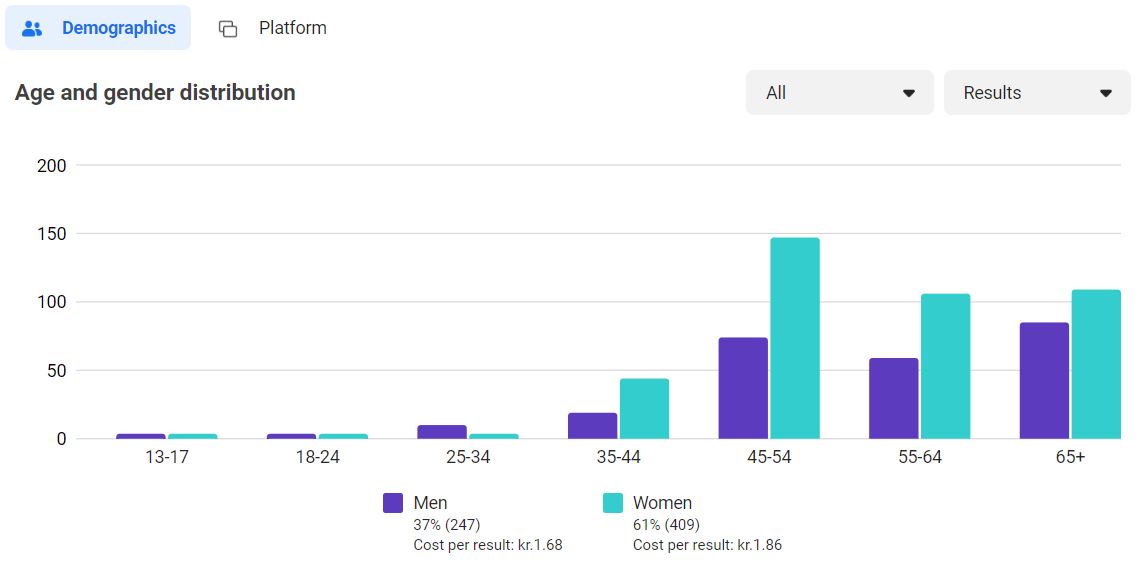Click the Men bar for 45-54
Viewport: 1147px width, 571px height.
pos(743,388)
